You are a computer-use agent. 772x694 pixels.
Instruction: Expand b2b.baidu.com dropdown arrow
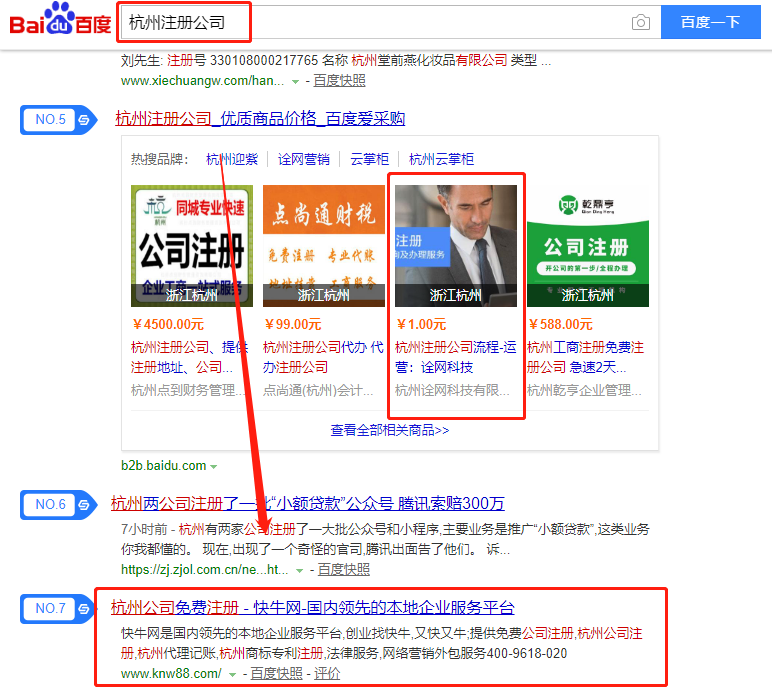[214, 467]
